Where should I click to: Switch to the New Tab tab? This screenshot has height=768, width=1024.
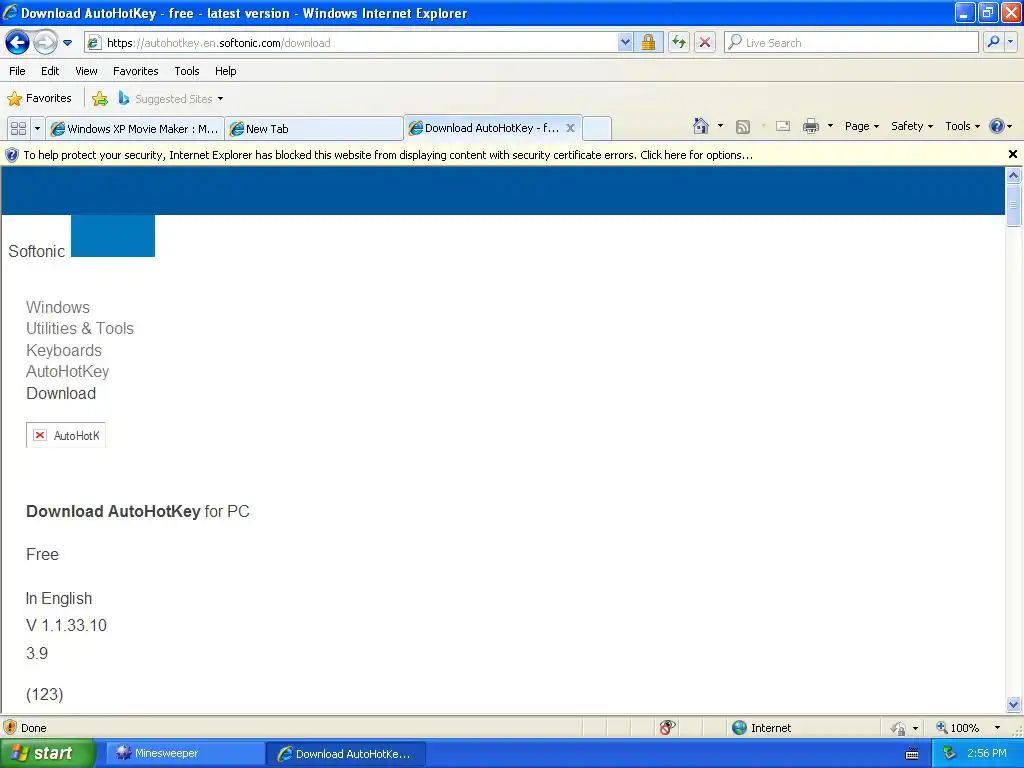(313, 129)
